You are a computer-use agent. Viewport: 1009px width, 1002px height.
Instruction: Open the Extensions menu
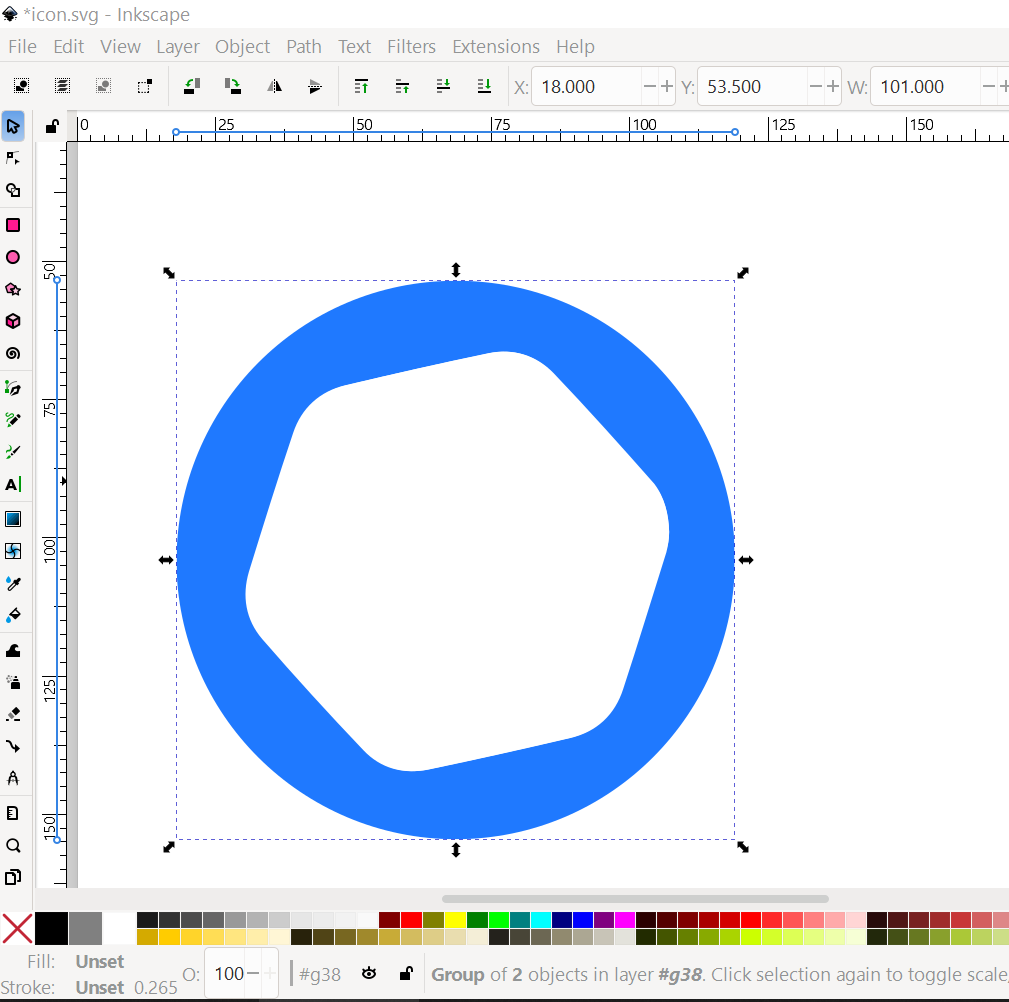coord(495,46)
